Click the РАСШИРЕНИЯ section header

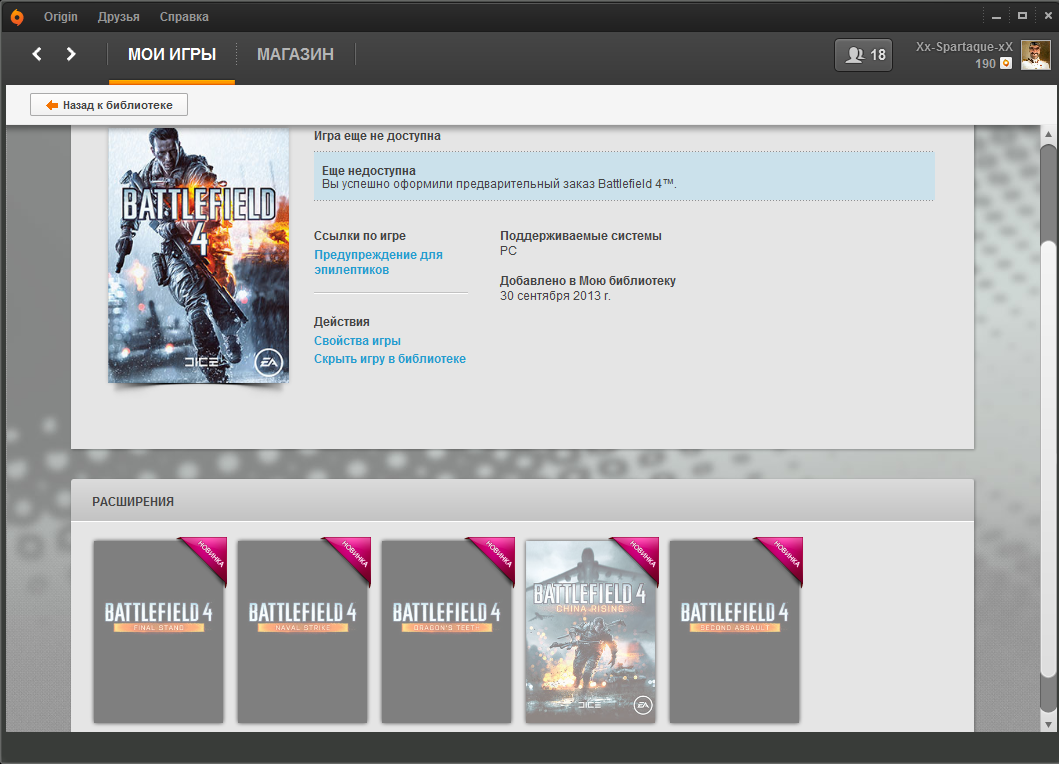click(x=133, y=502)
